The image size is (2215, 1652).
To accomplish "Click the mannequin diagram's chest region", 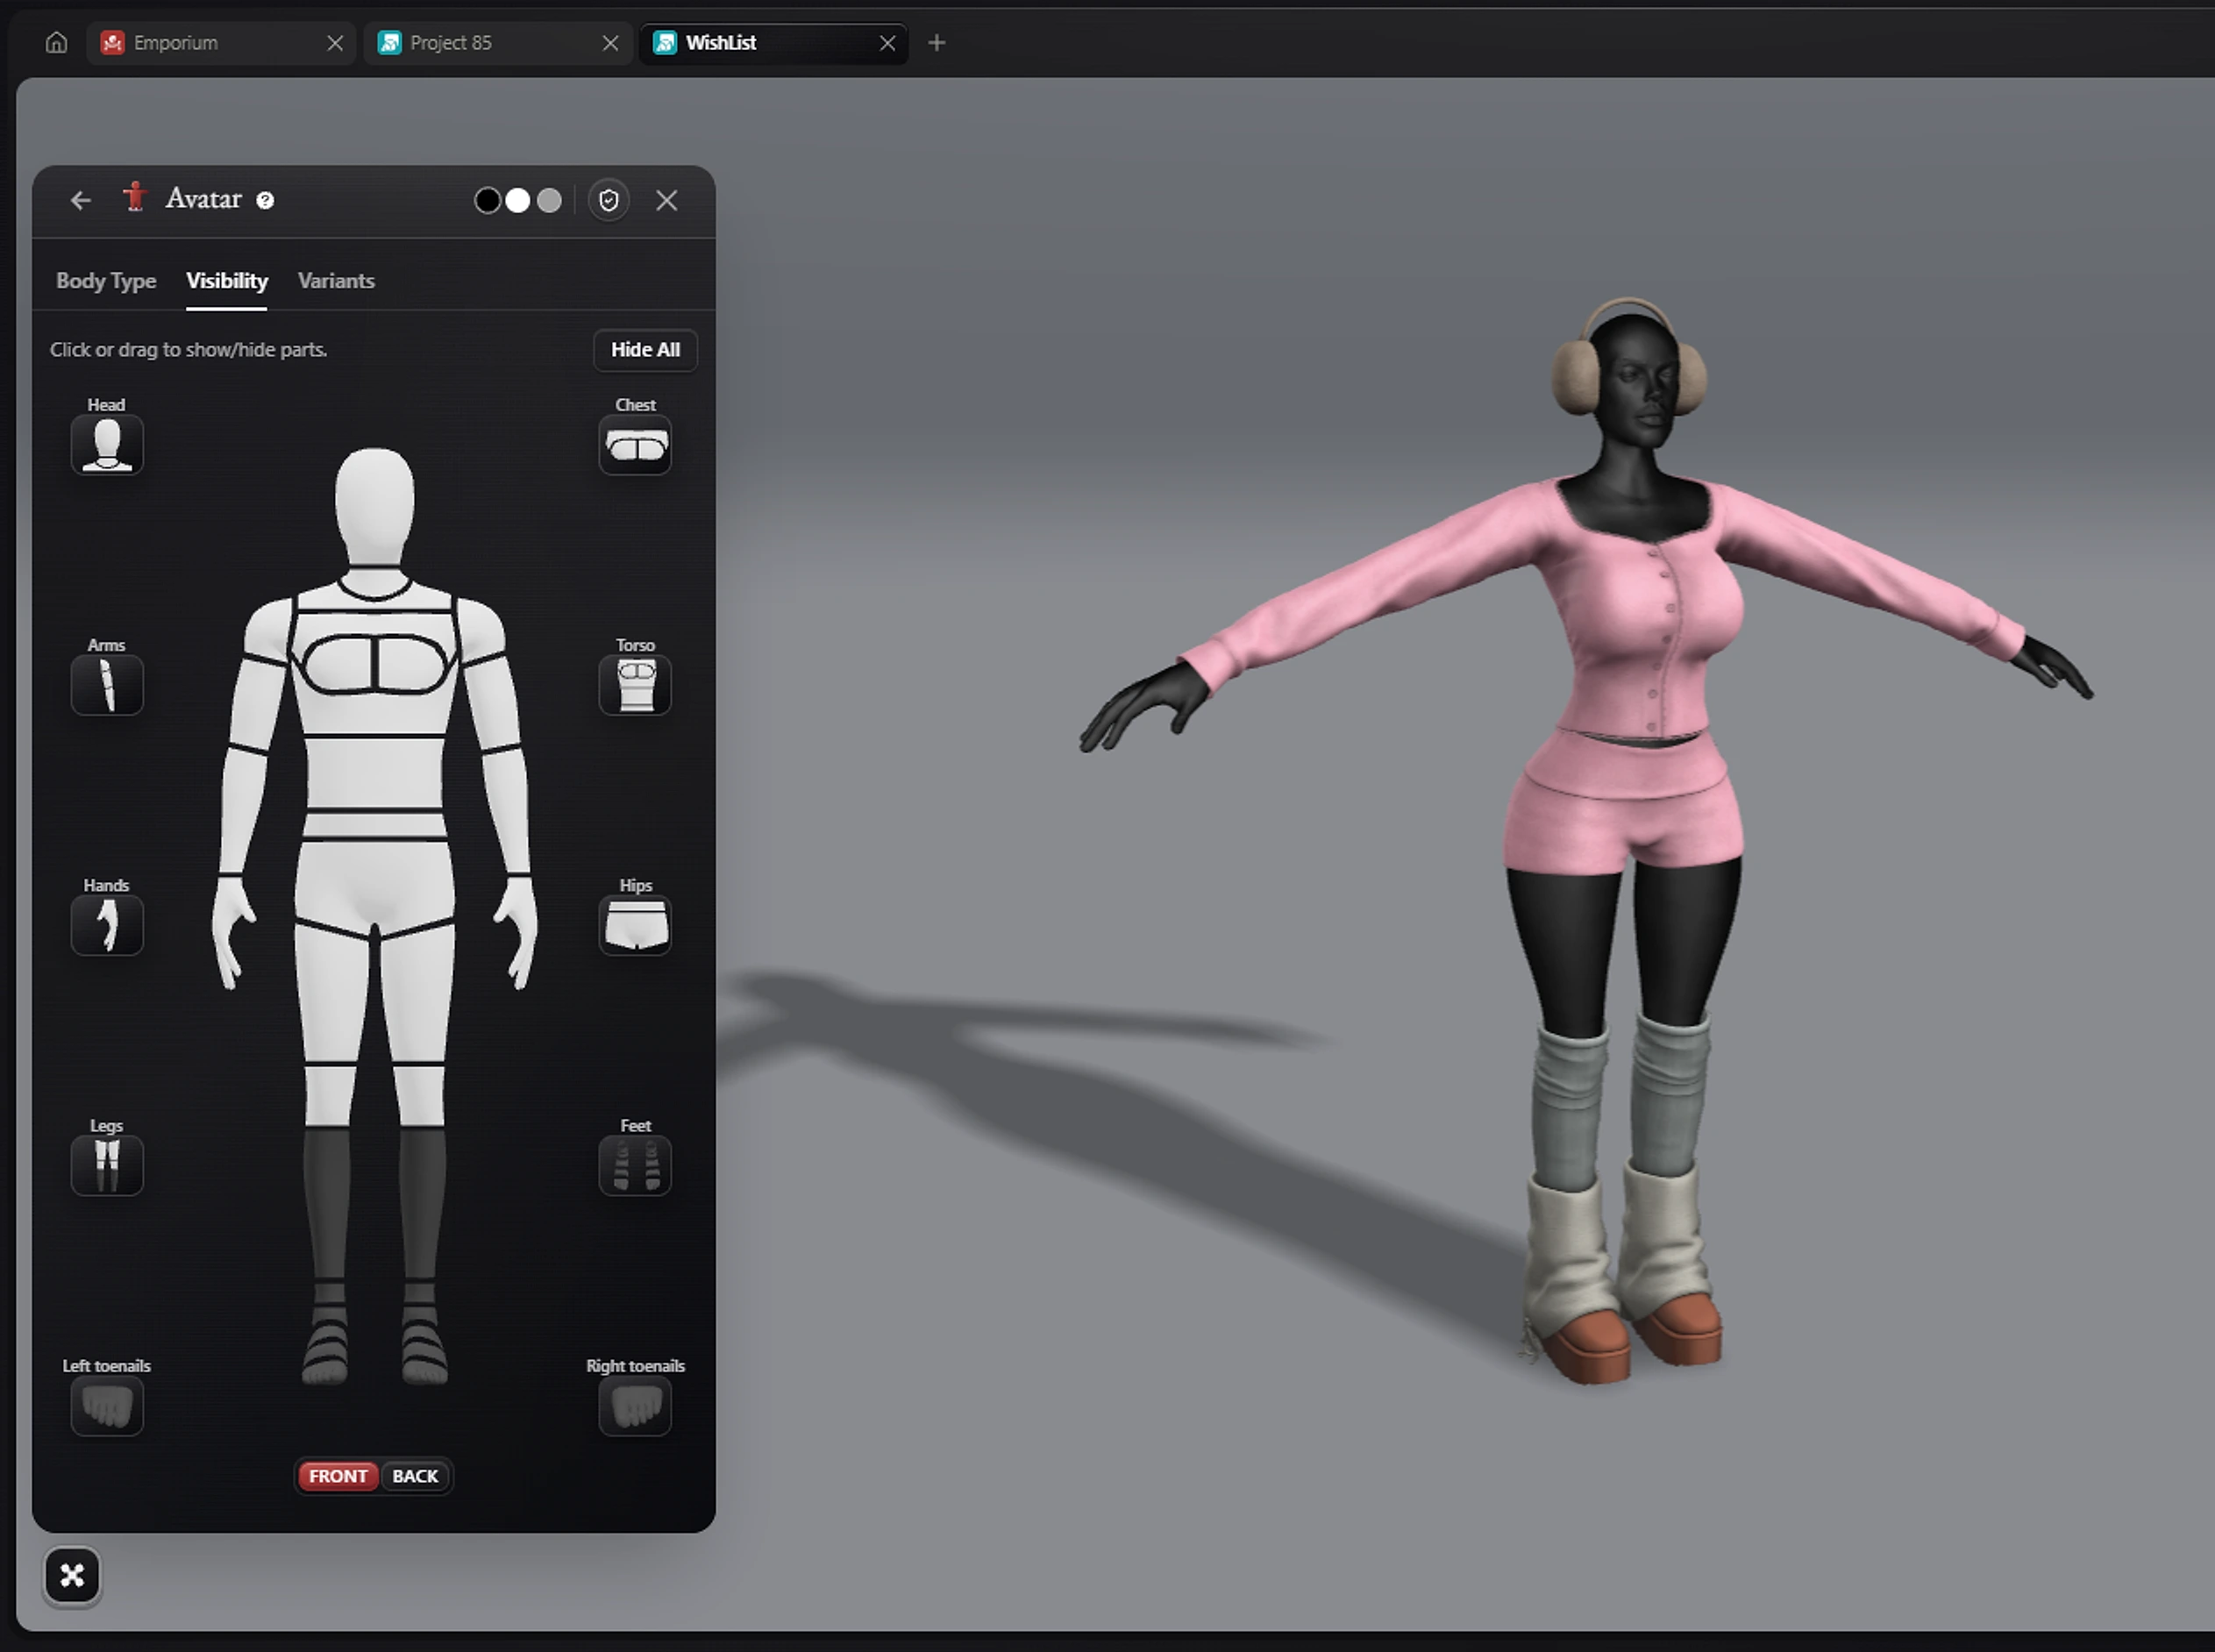I will click(x=374, y=664).
